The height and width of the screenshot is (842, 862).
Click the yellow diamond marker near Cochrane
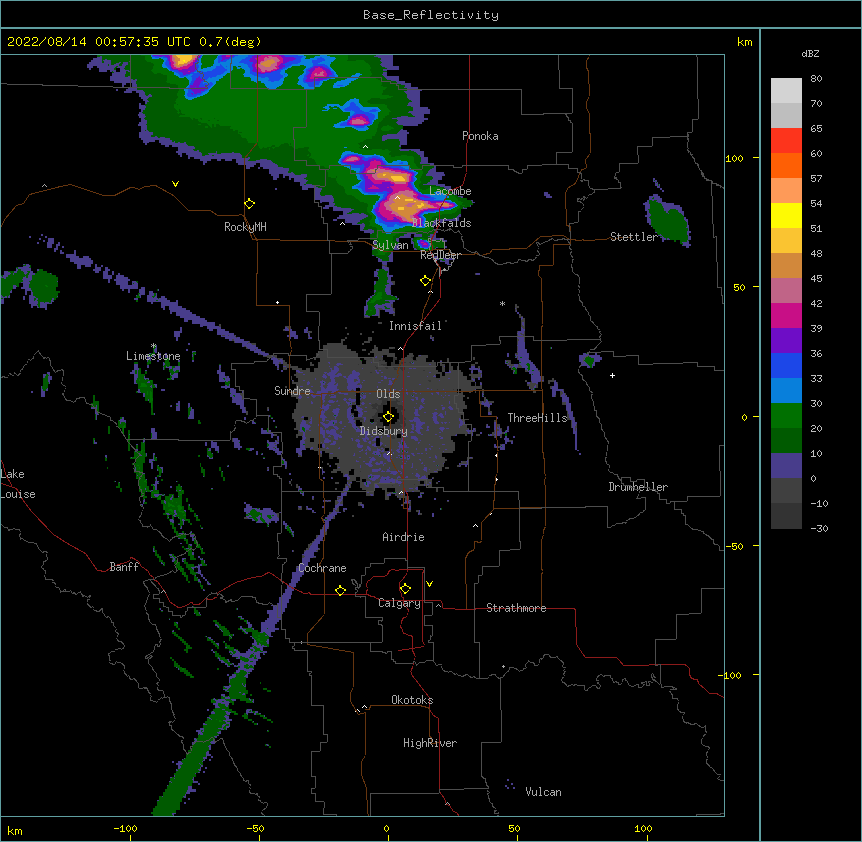coord(340,590)
